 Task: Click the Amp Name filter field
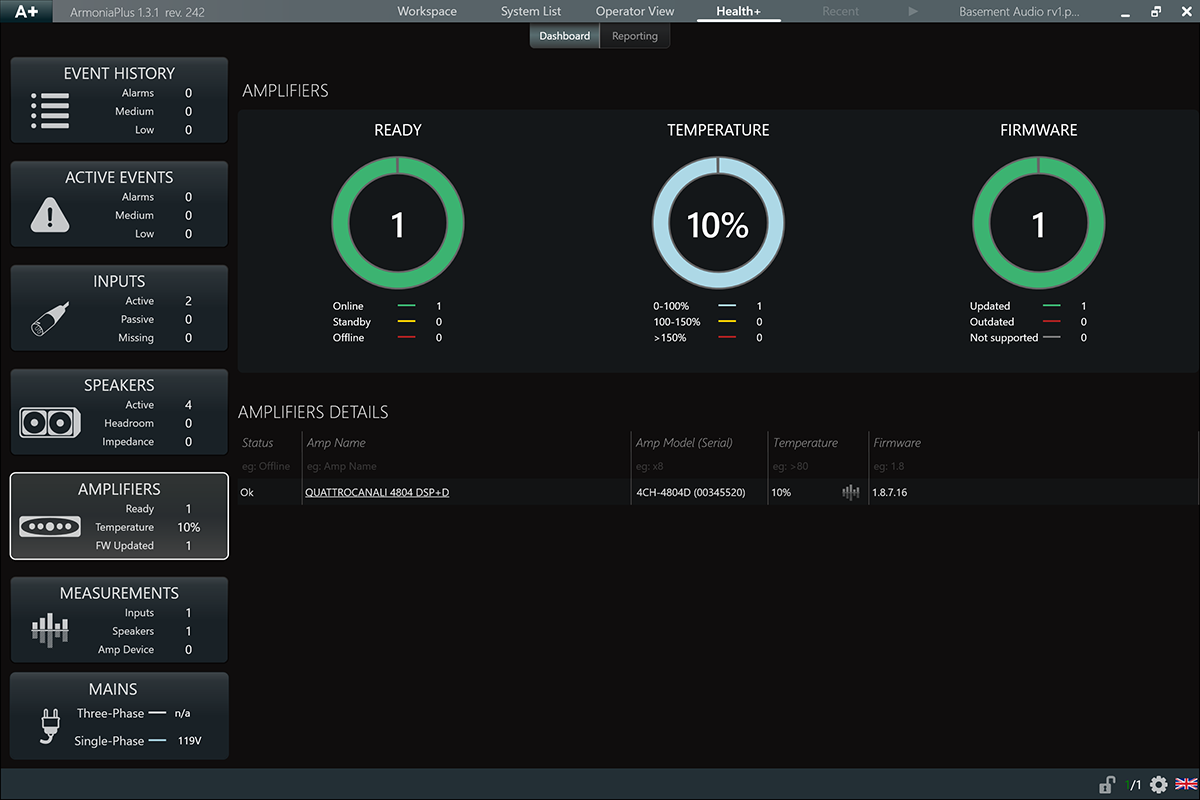click(x=467, y=467)
